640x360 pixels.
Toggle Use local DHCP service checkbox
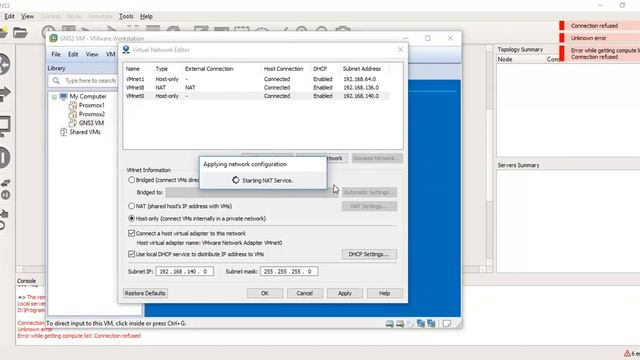(131, 254)
